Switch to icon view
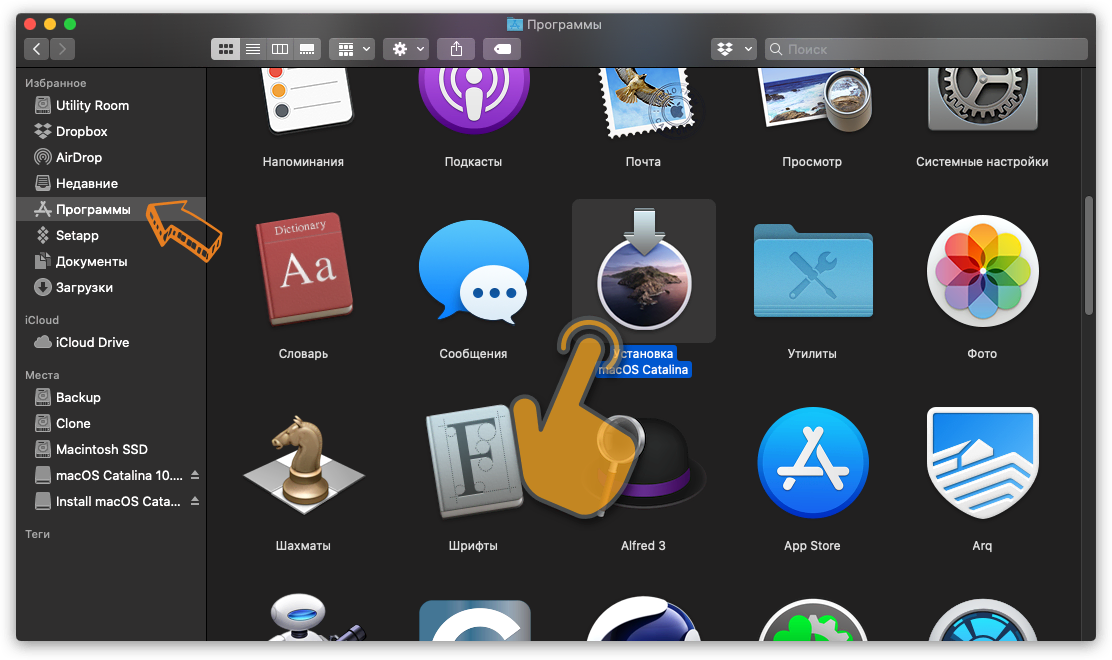 (226, 49)
